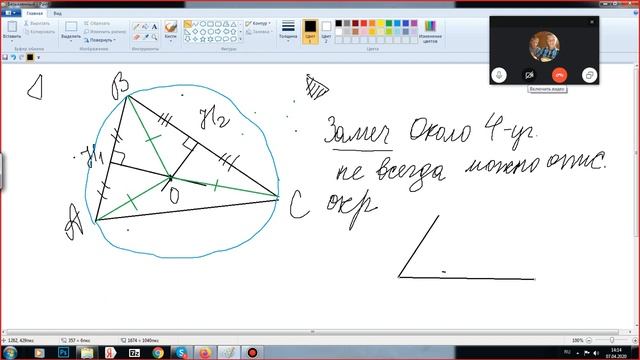Expand the Paste (Вставить) dropdown arrow
Viewport: 640px width, 360px height.
pos(12,41)
